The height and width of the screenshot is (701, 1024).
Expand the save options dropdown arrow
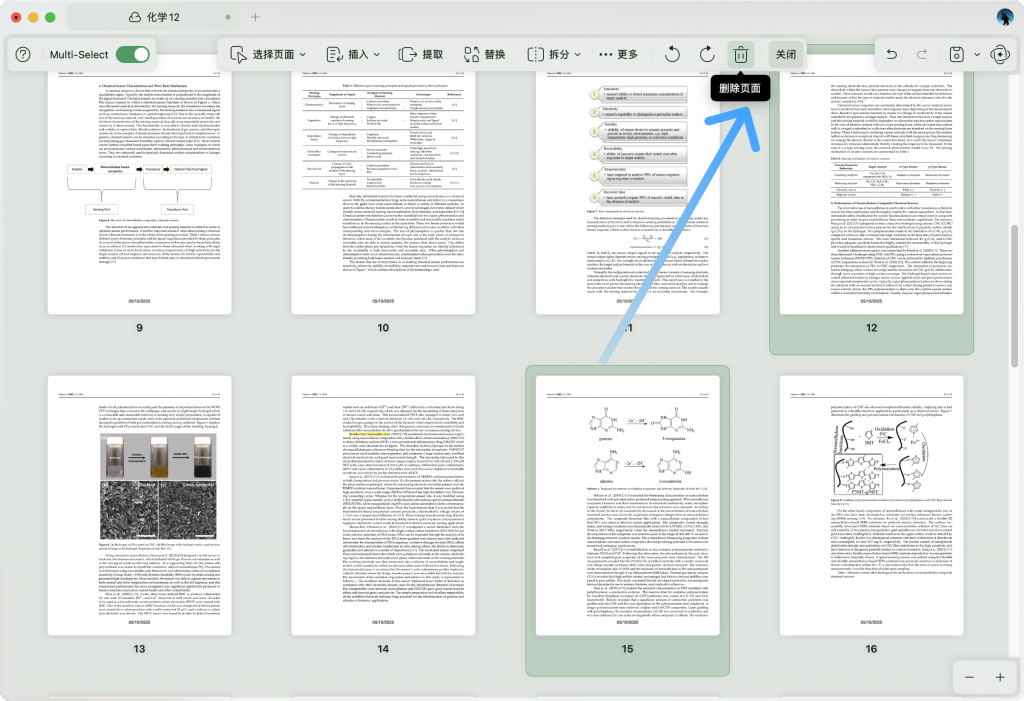pyautogui.click(x=977, y=54)
